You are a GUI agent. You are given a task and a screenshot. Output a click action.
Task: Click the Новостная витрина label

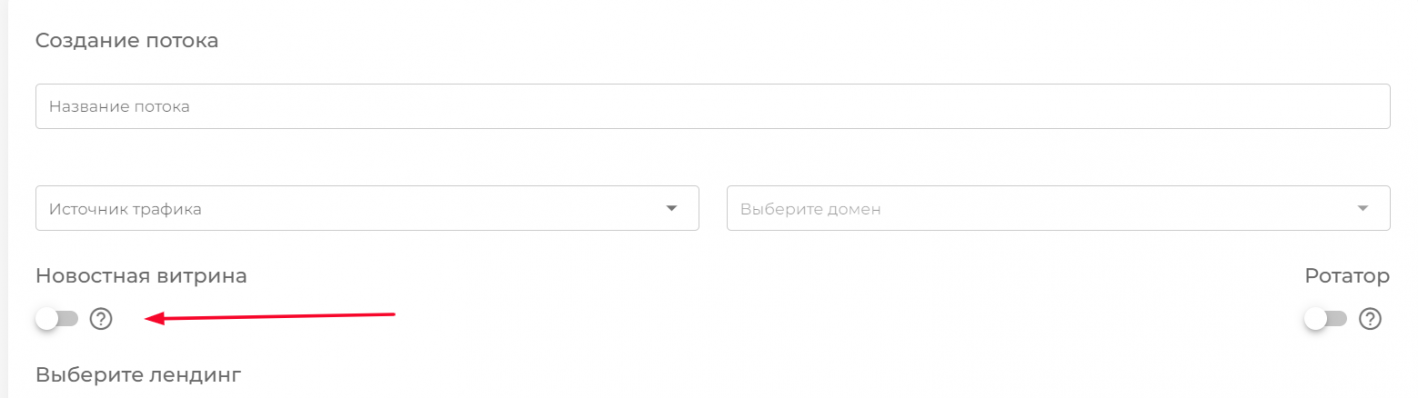tap(141, 276)
